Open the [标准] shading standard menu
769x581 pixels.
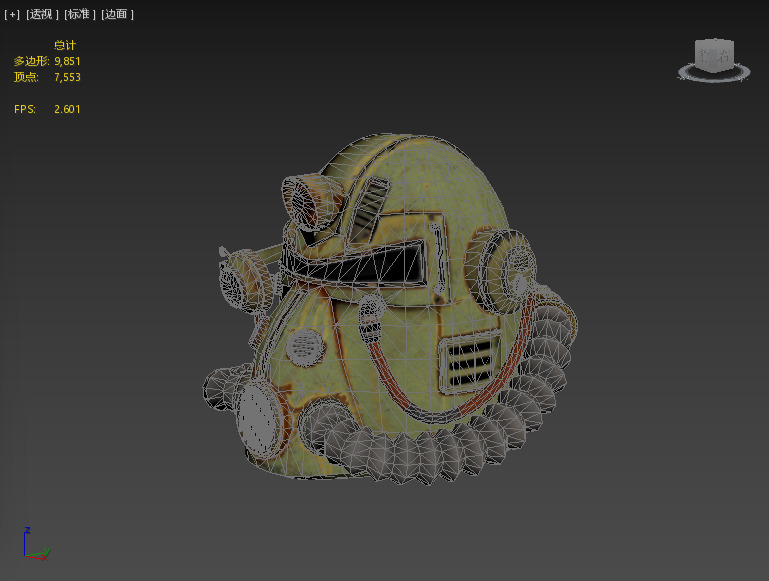click(80, 15)
